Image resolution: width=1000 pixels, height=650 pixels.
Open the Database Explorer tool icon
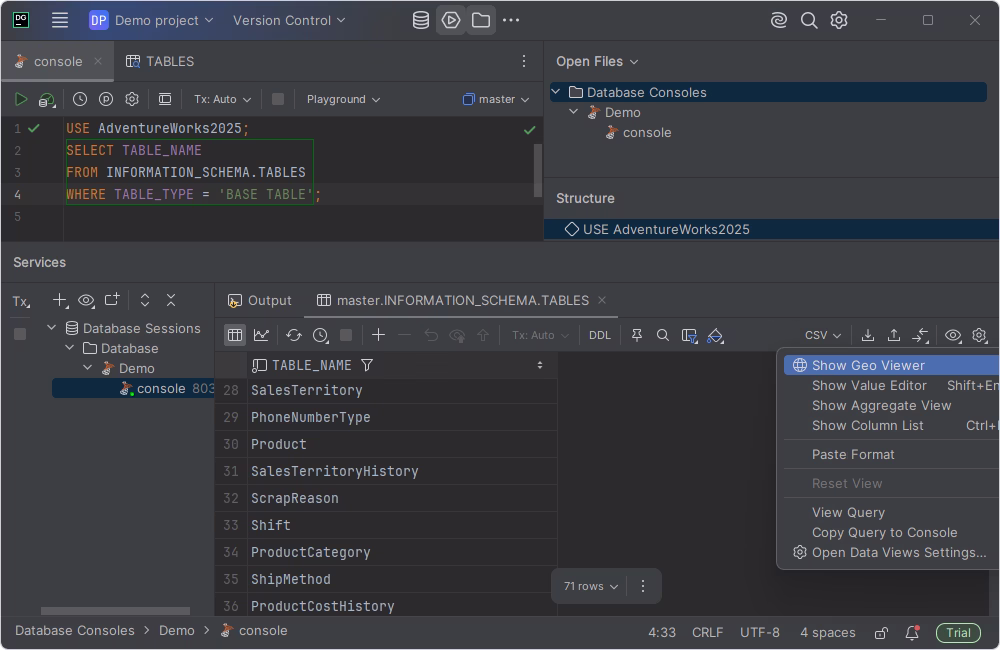(420, 20)
